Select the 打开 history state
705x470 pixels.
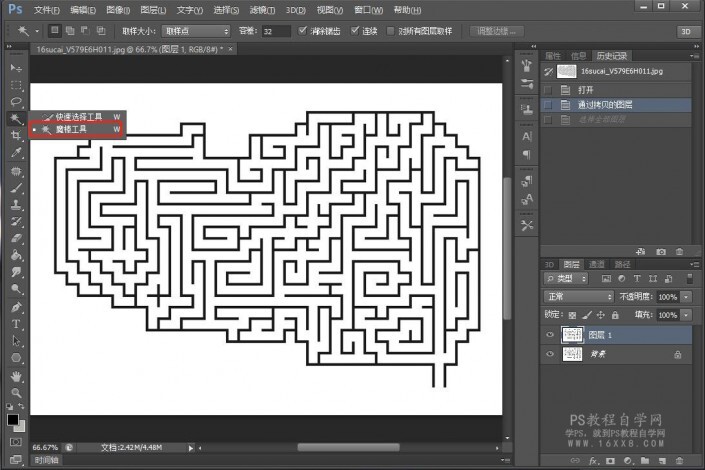(x=586, y=89)
